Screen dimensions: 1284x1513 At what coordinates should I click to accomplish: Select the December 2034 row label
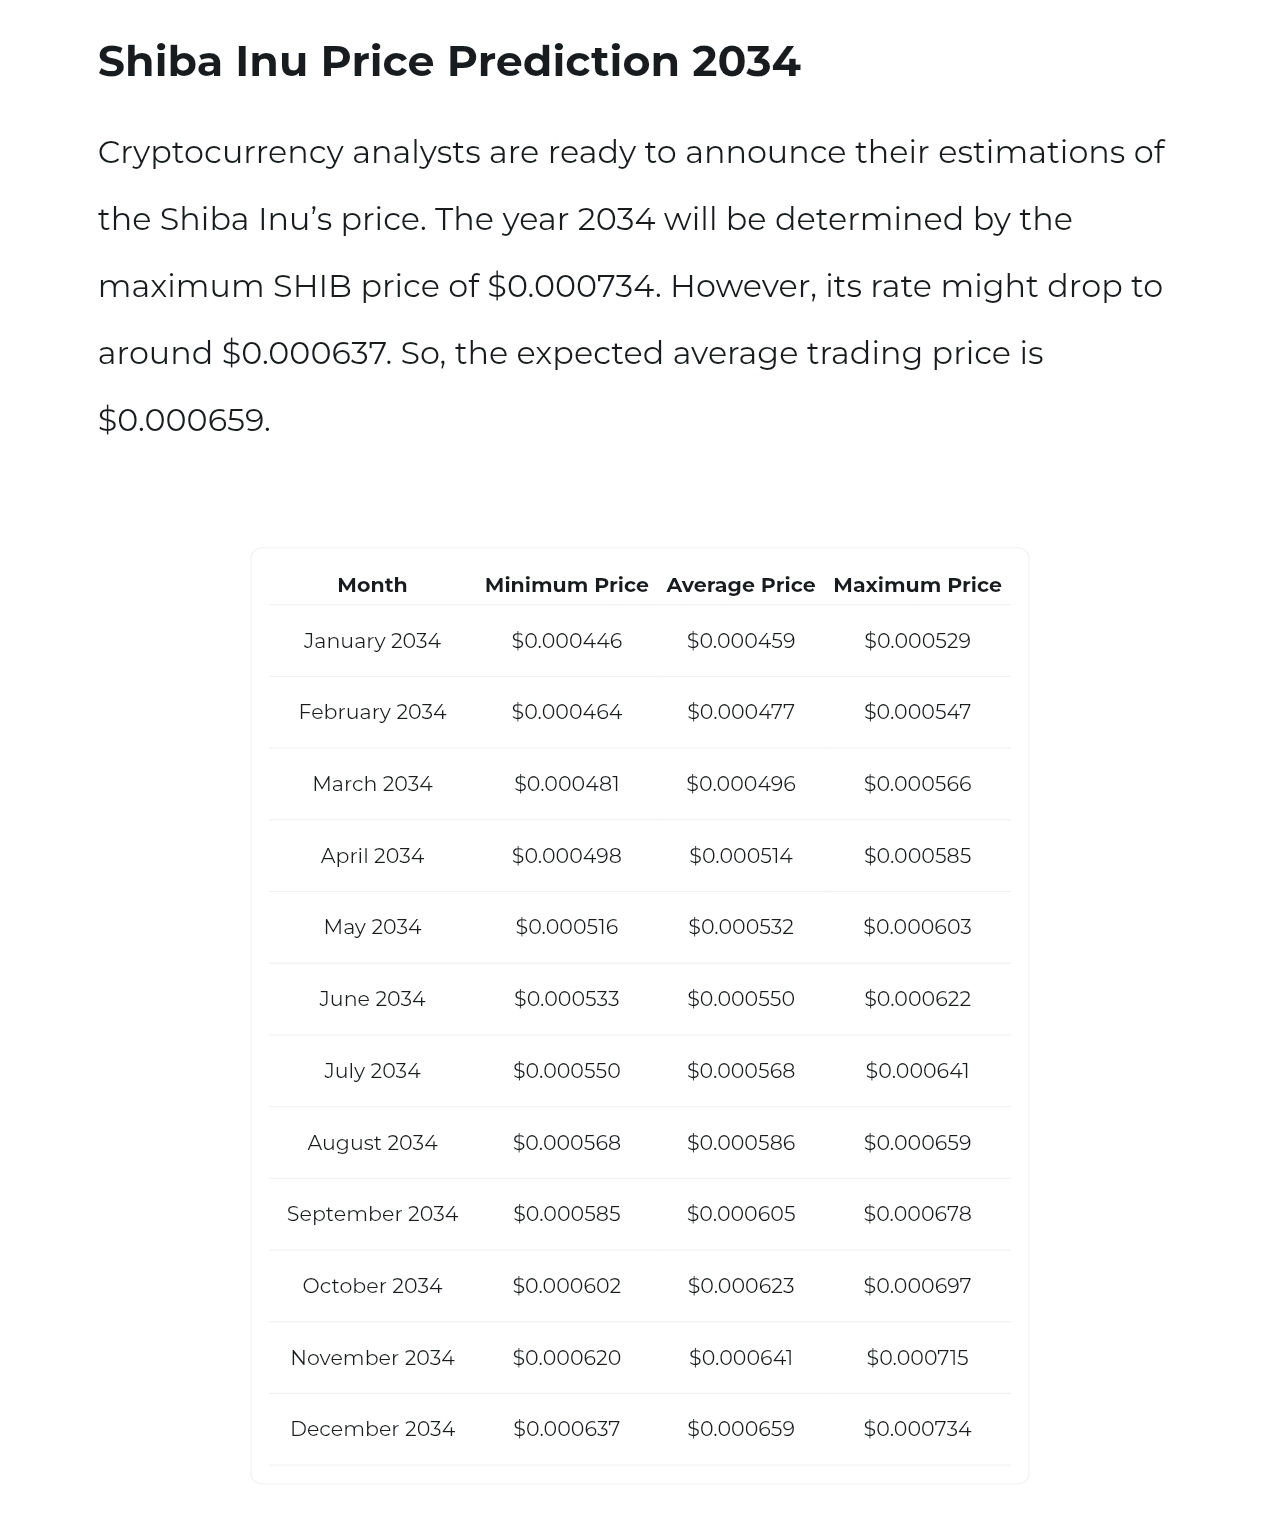point(372,1429)
